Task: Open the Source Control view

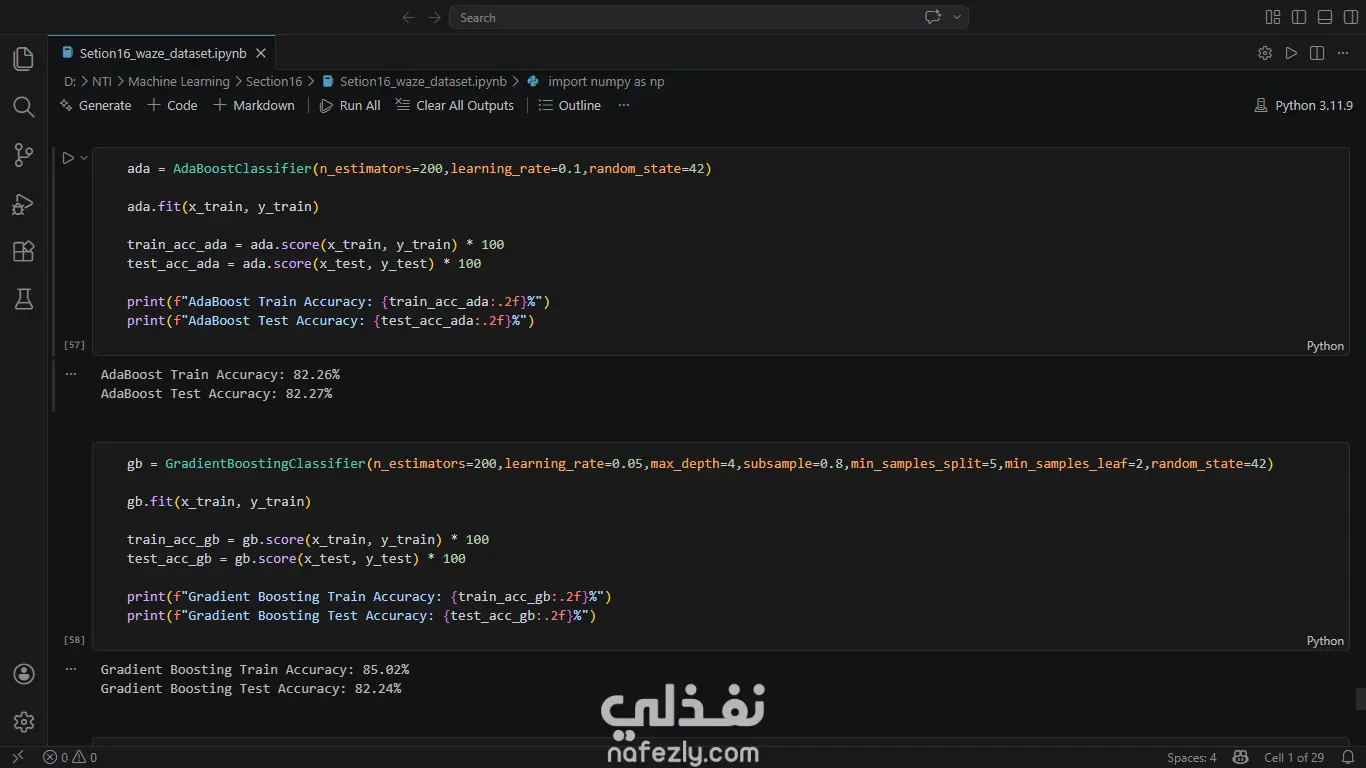Action: tap(23, 155)
